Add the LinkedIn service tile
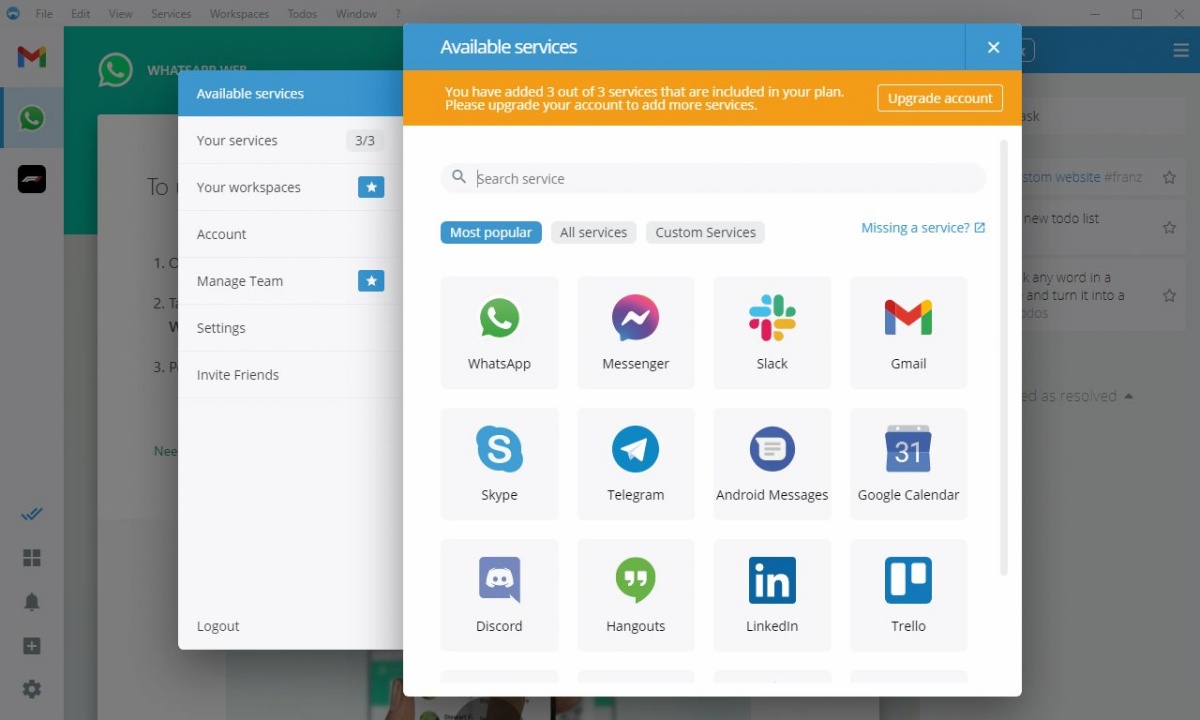 772,595
